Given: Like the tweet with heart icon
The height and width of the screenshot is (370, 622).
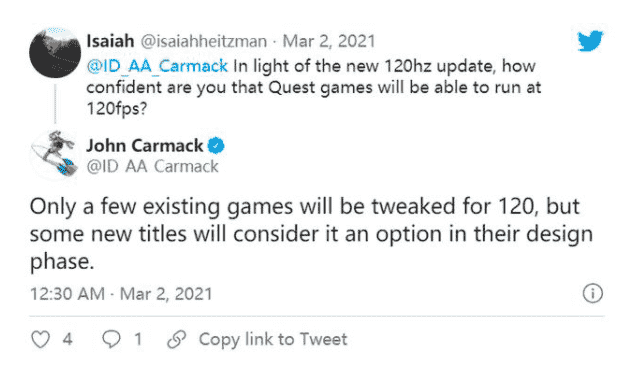Looking at the screenshot, I should coord(40,339).
